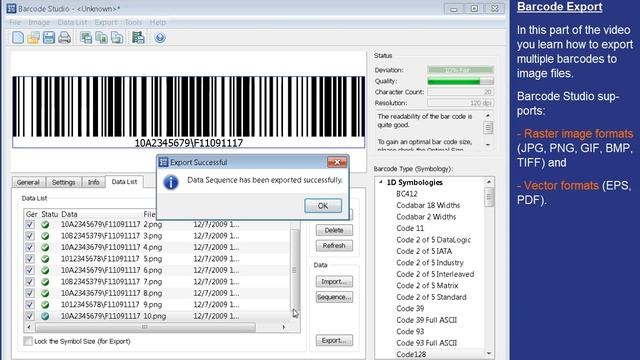Image resolution: width=640 pixels, height=360 pixels.
Task: Click the data list left scroll arrow
Action: pos(29,327)
